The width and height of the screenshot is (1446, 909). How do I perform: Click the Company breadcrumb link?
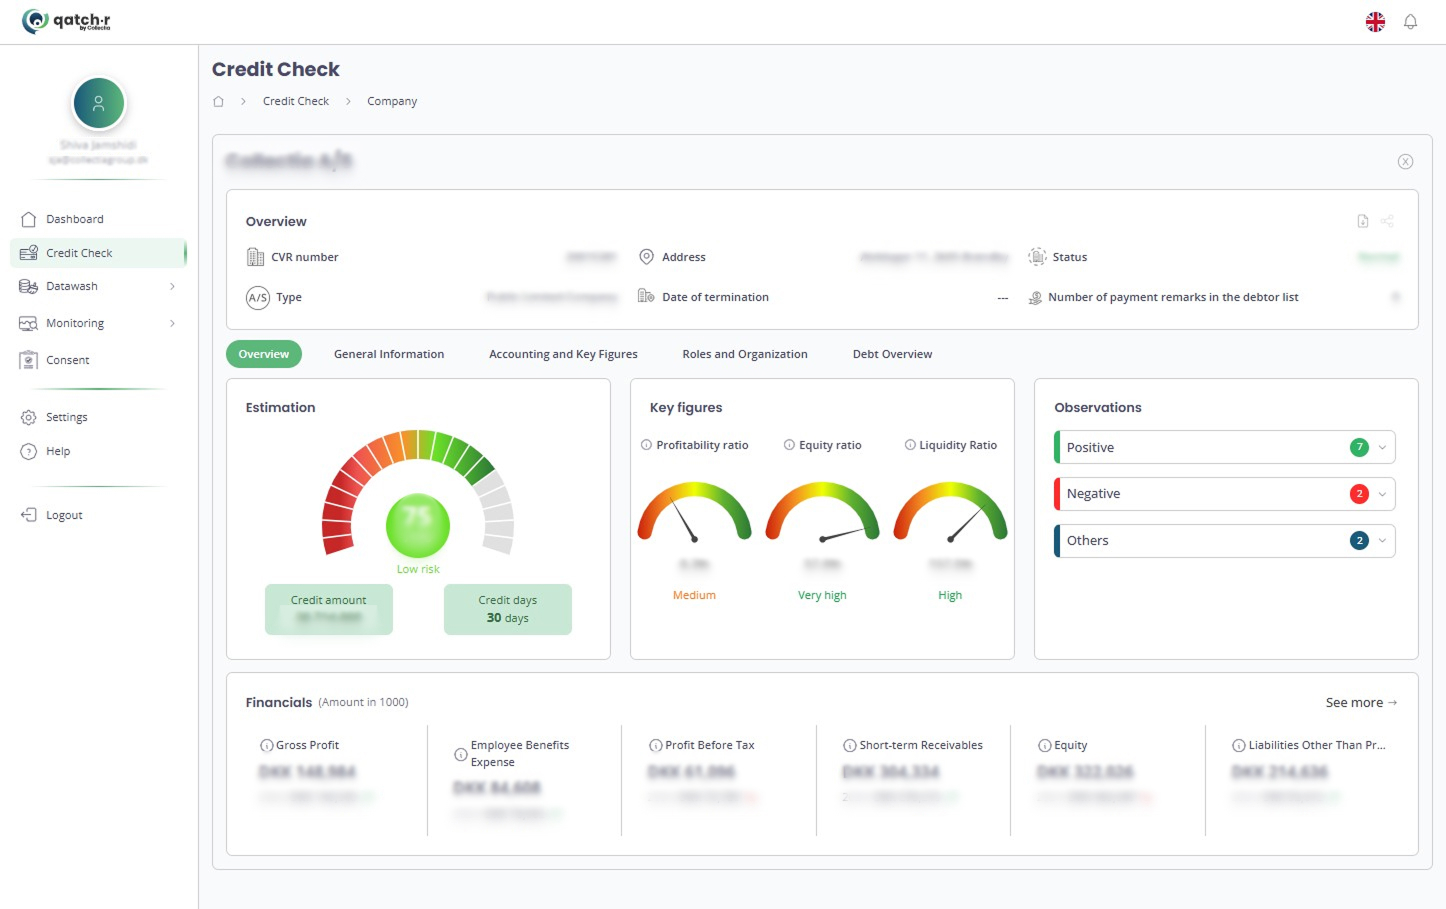tap(392, 101)
